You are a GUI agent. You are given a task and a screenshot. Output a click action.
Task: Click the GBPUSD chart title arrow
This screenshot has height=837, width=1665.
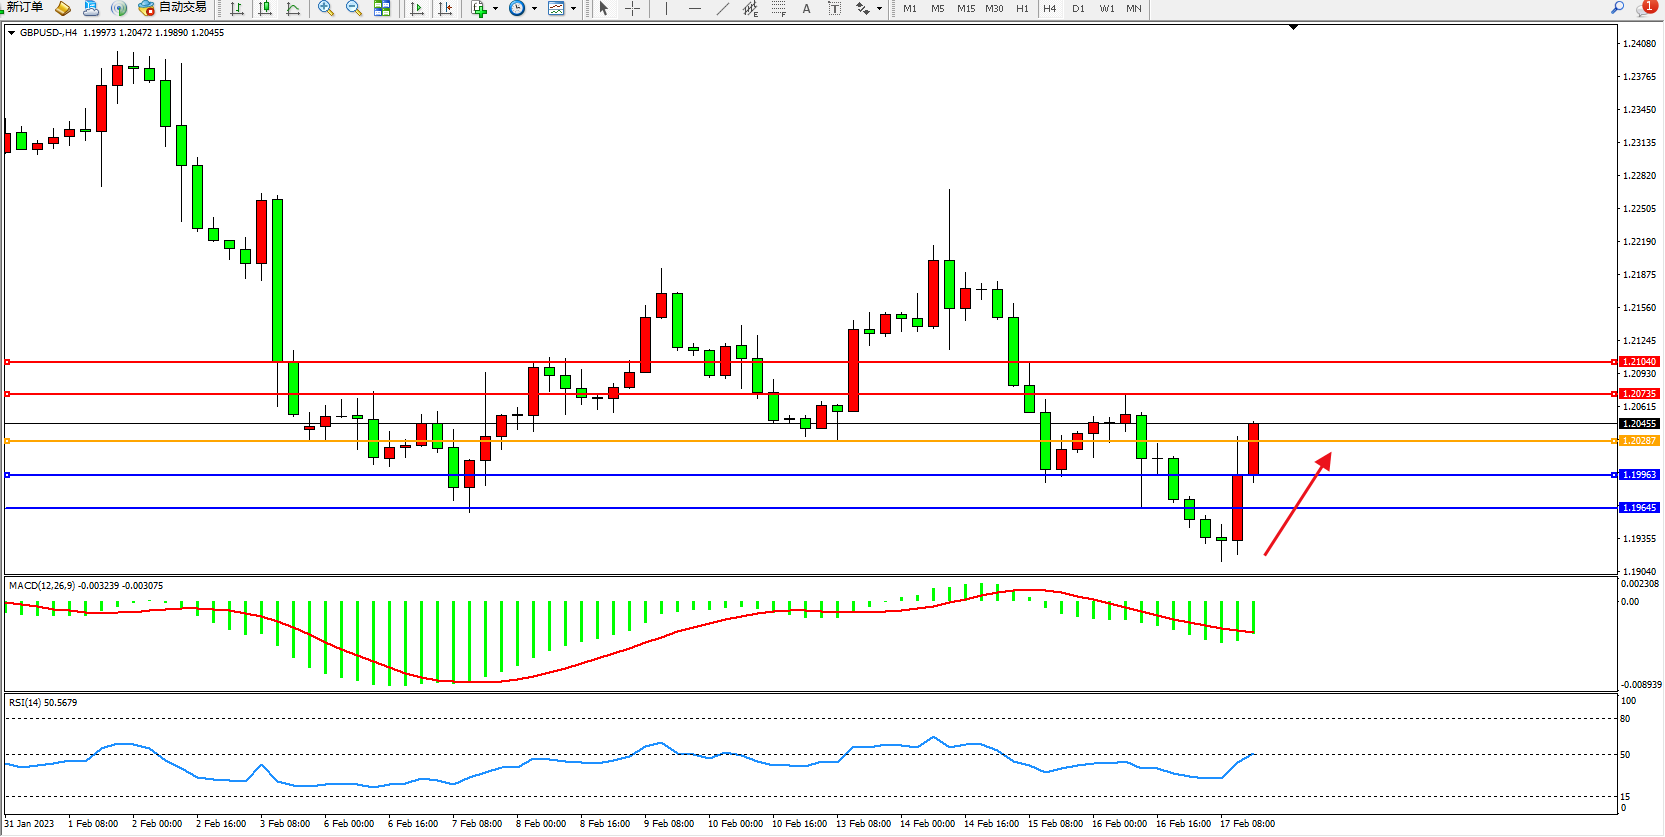11,33
